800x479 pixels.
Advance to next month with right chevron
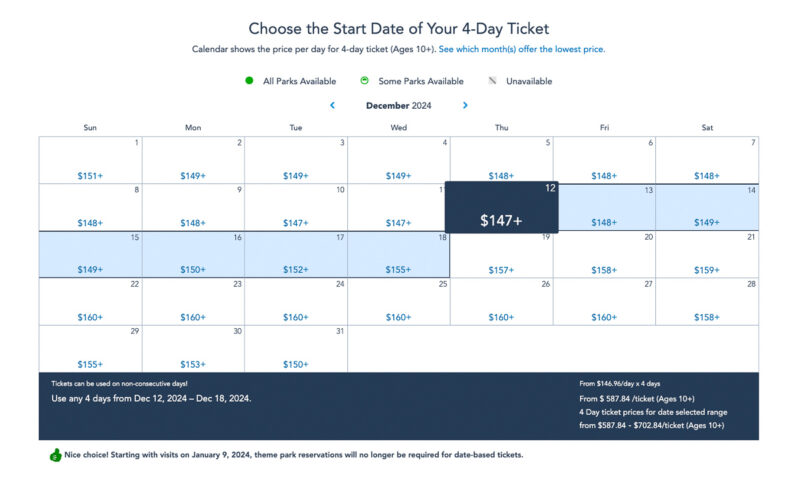click(465, 105)
